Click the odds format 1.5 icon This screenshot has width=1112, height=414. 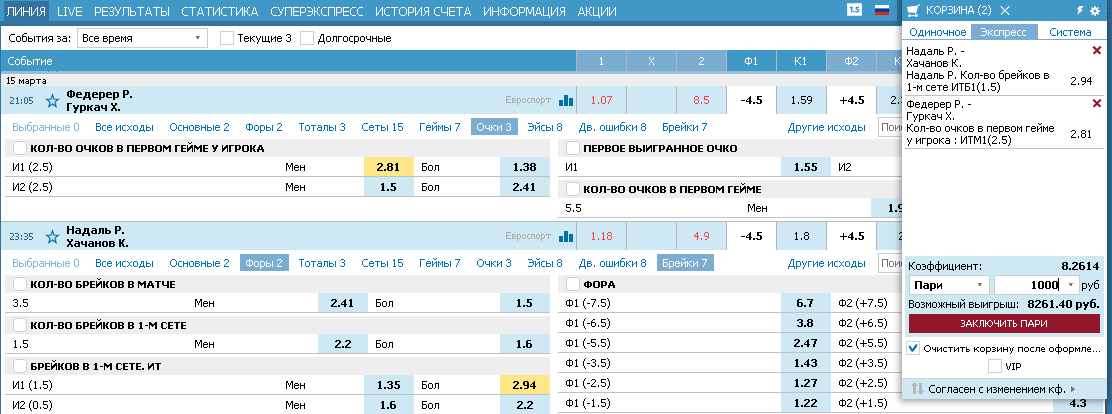[855, 10]
